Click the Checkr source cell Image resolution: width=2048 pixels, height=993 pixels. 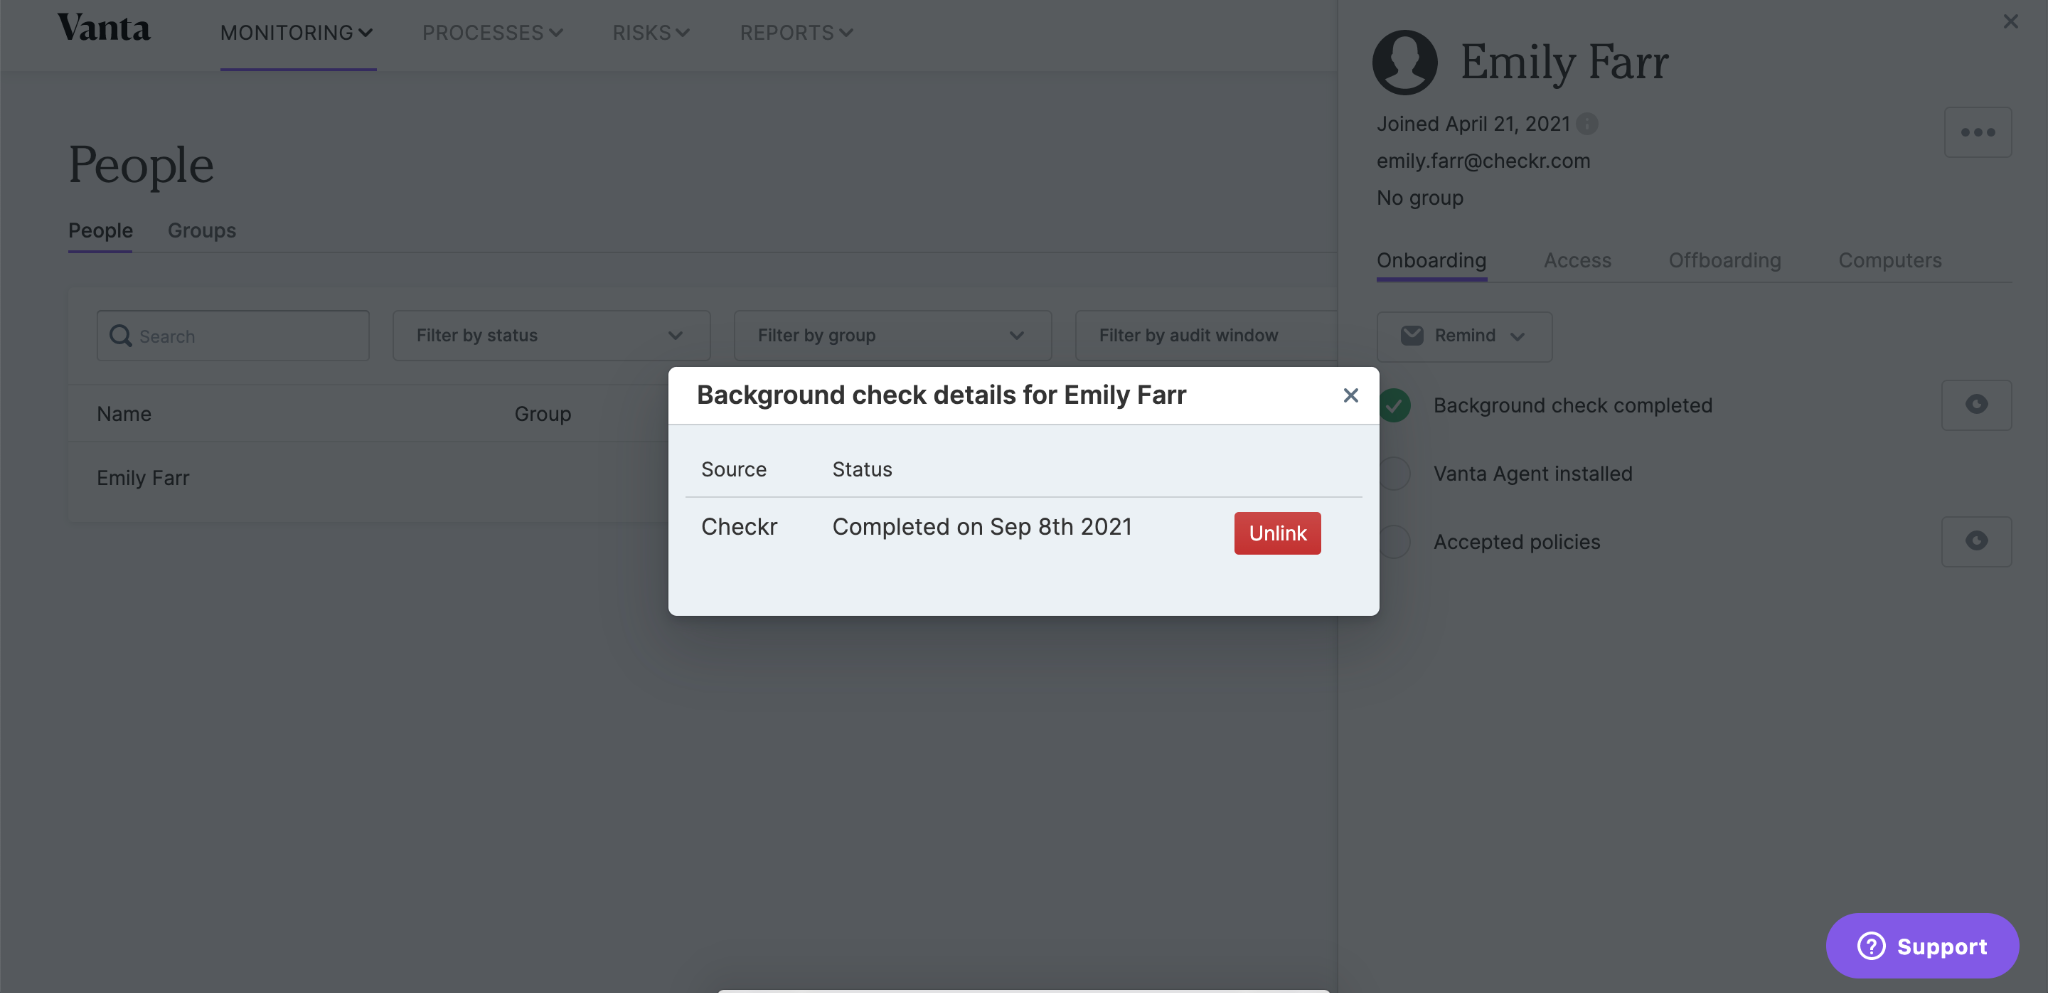pyautogui.click(x=739, y=527)
